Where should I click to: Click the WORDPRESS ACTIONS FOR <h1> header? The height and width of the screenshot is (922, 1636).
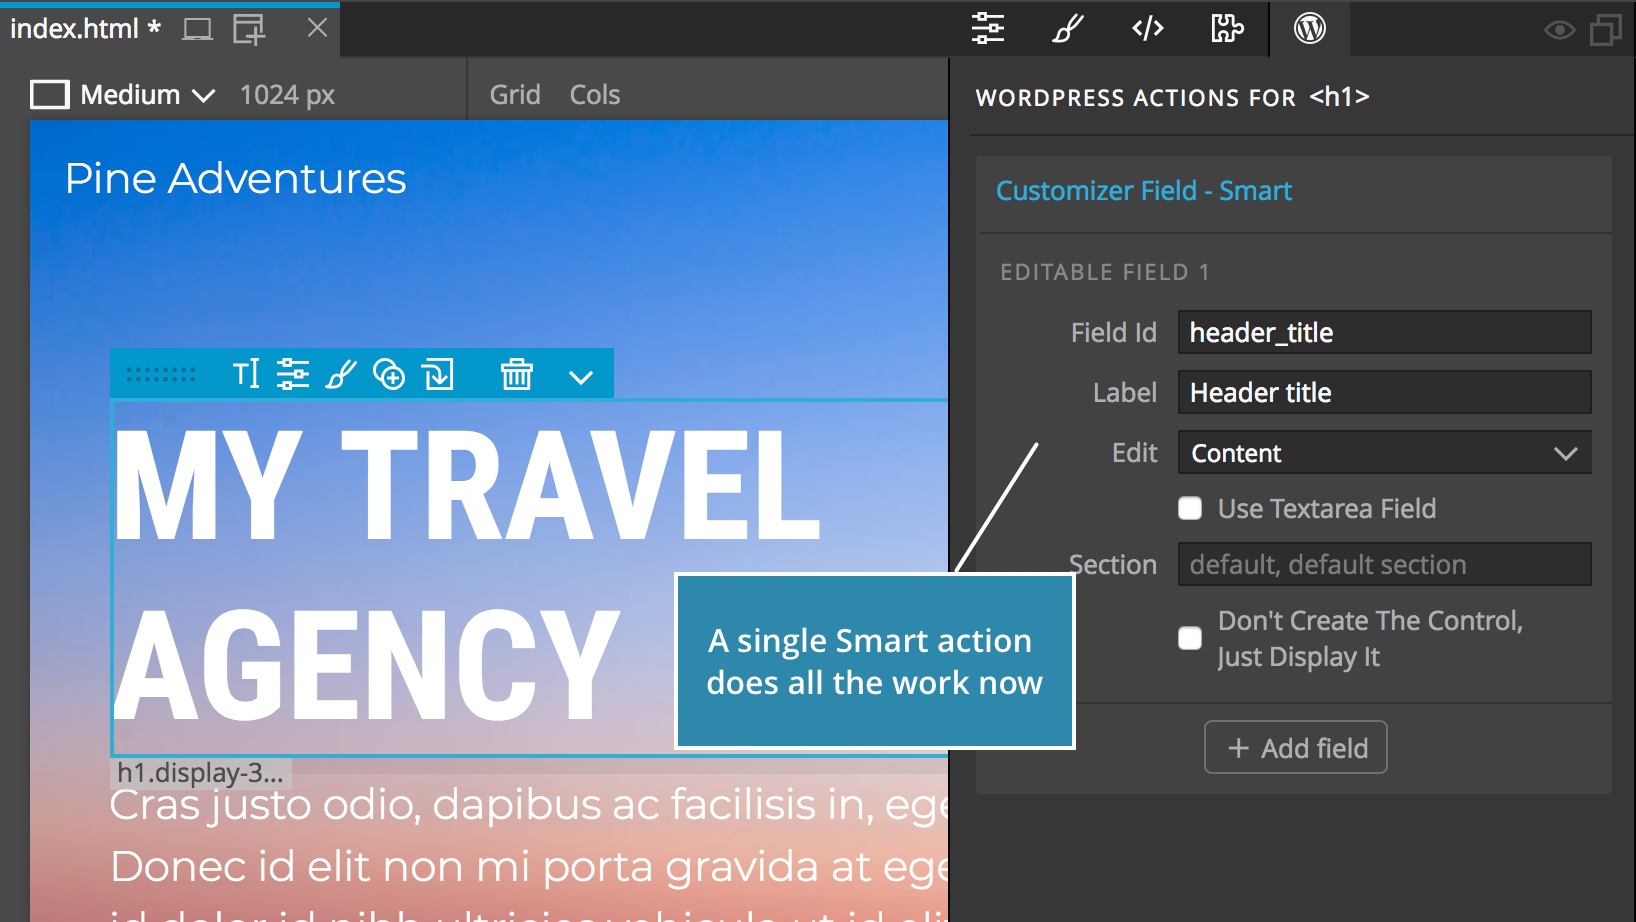click(1172, 97)
